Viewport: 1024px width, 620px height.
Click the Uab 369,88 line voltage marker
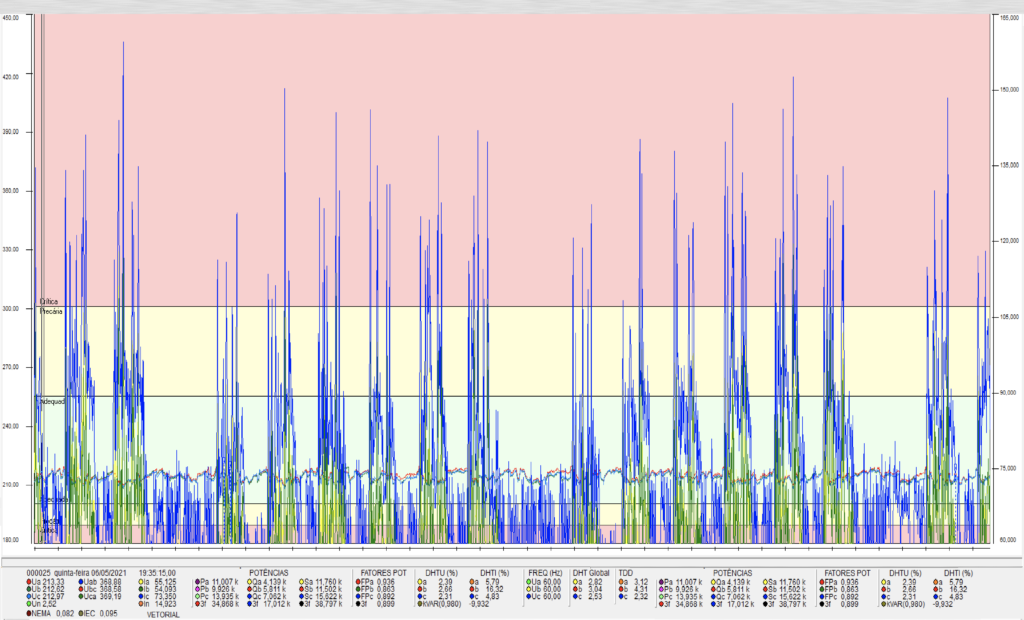81,581
